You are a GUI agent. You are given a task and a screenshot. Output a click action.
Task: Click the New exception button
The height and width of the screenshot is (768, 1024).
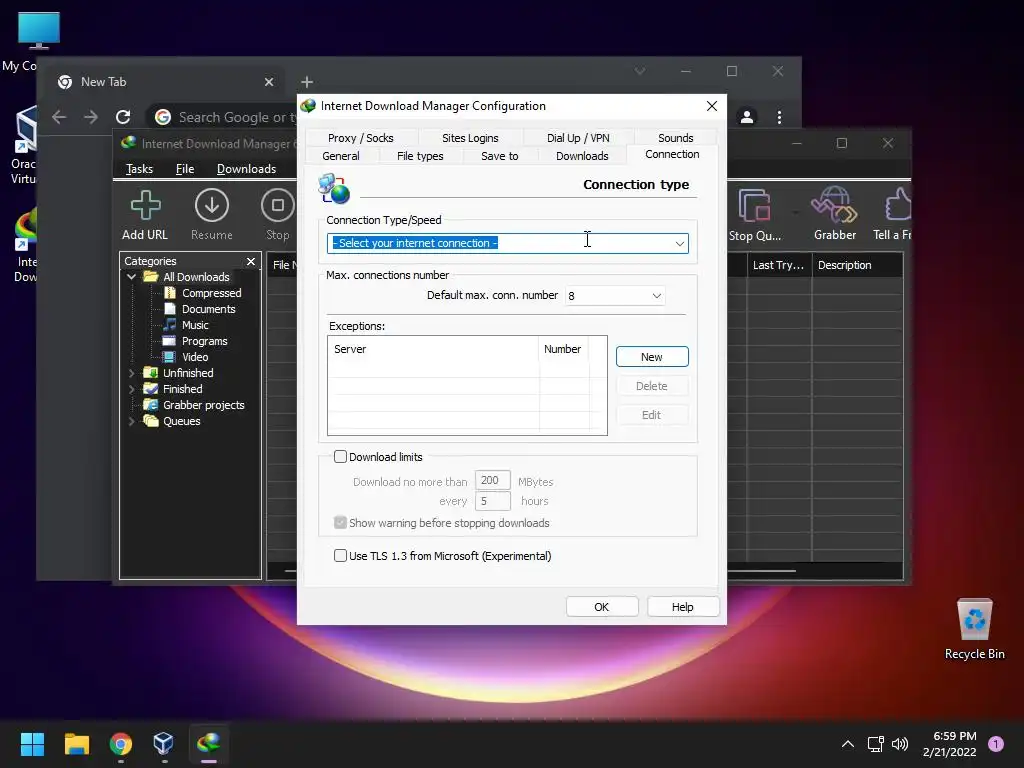pyautogui.click(x=652, y=357)
